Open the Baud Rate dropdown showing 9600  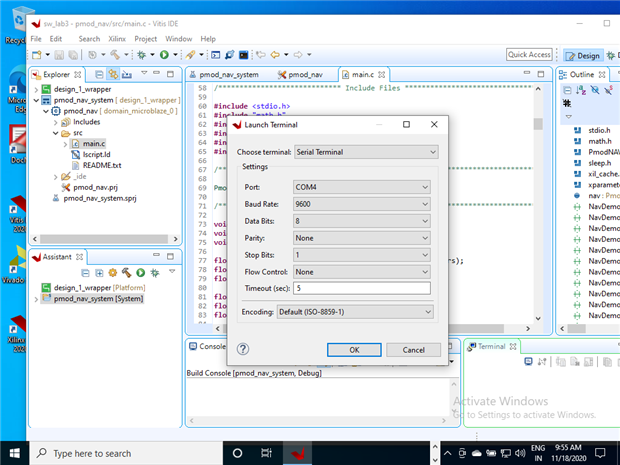tap(361, 204)
